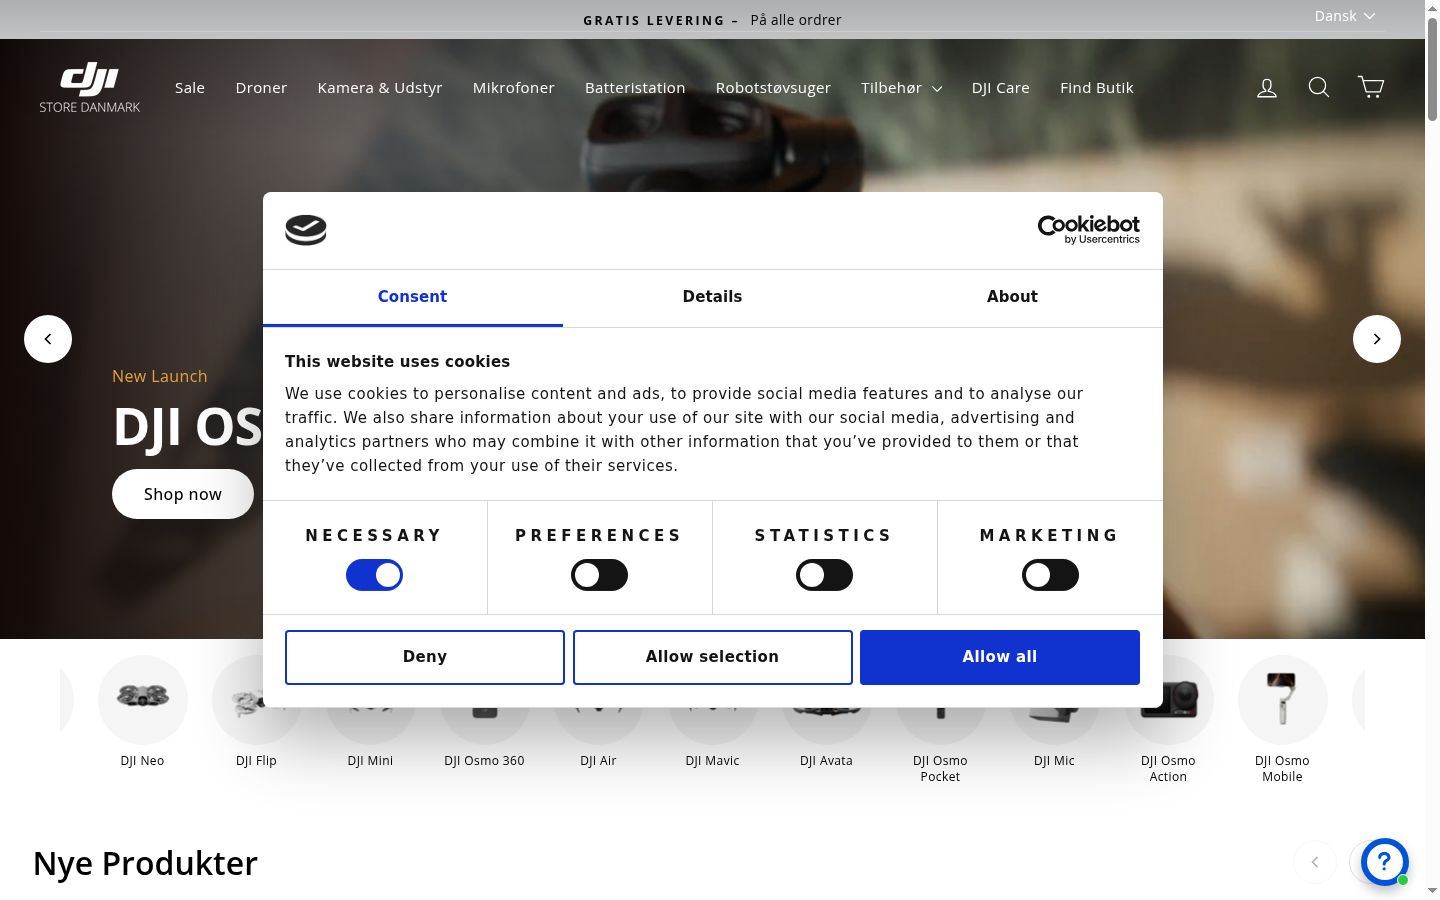This screenshot has width=1440, height=900.
Task: Open the DJI Osmo Action category thumbnail
Action: click(x=1168, y=700)
